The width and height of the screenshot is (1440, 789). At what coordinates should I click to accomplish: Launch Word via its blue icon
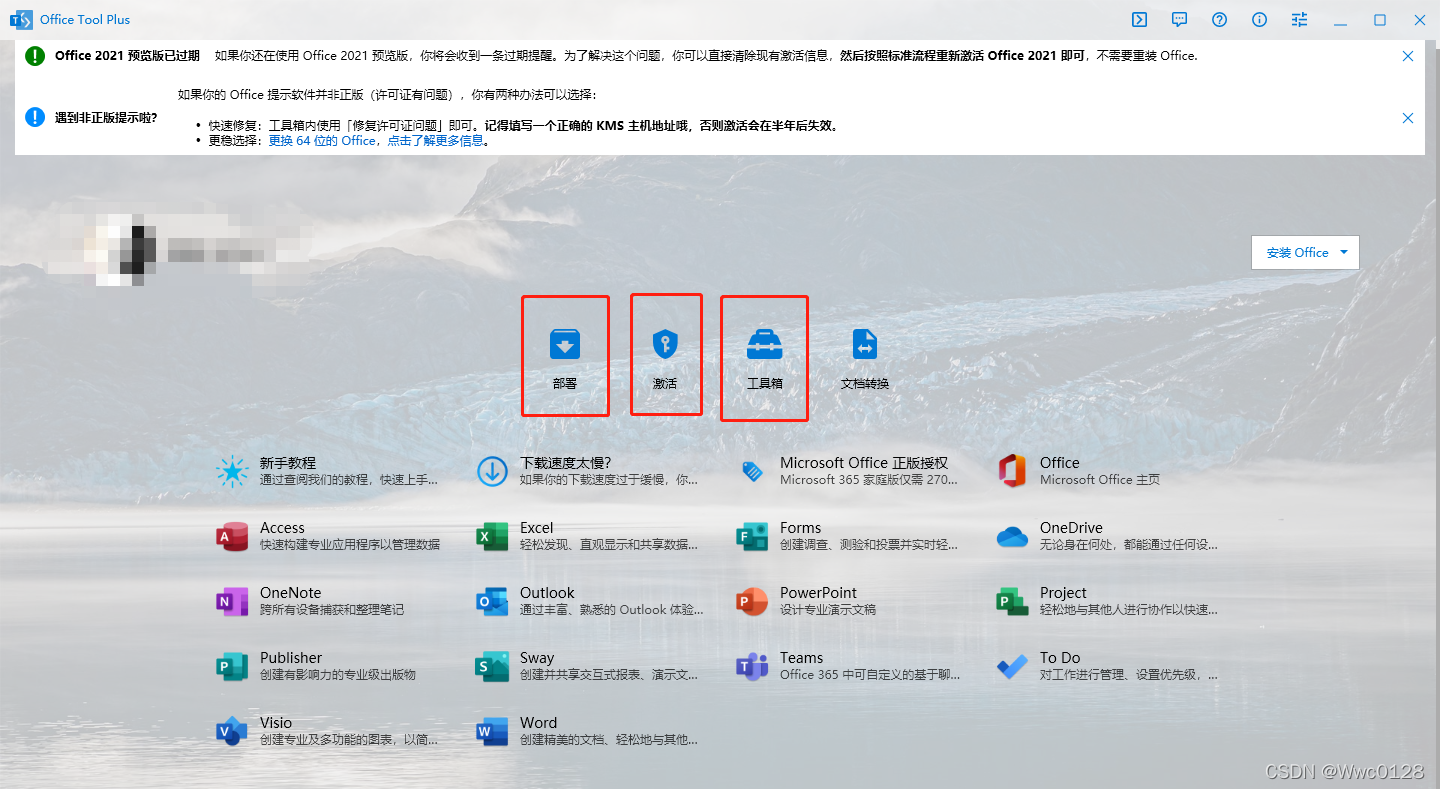[x=492, y=731]
